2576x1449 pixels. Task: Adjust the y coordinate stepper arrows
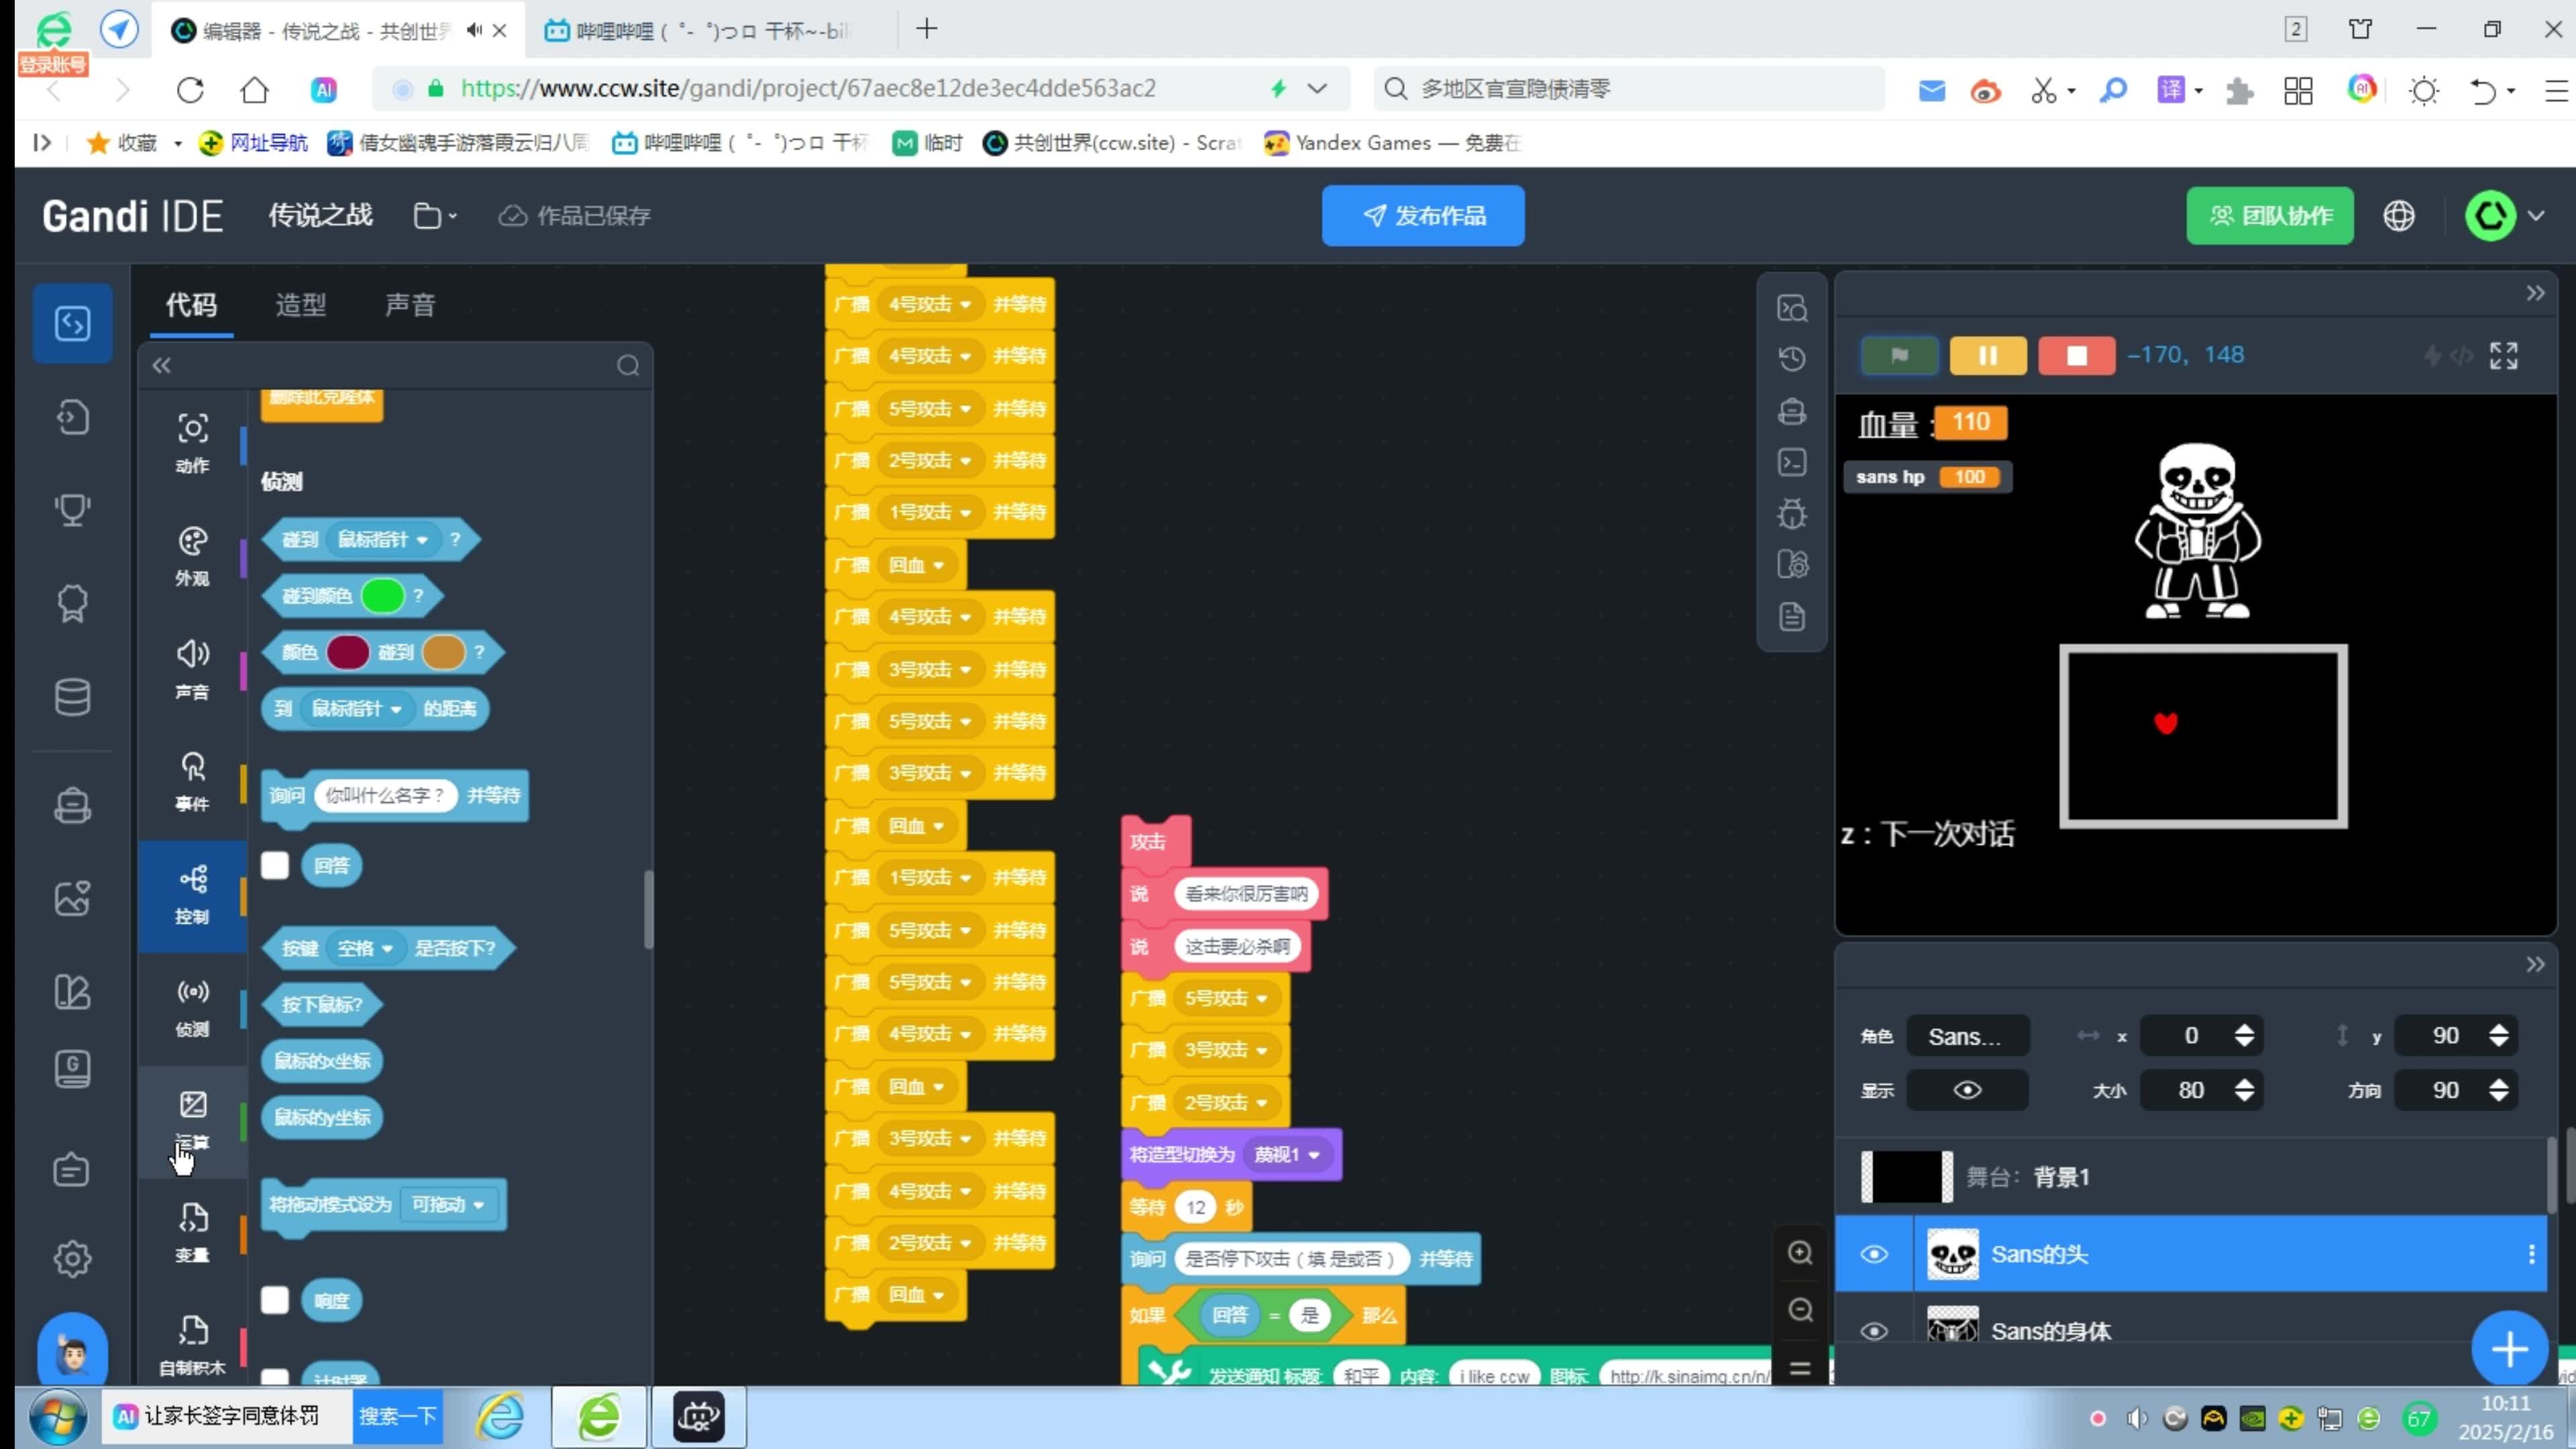click(x=2498, y=1036)
